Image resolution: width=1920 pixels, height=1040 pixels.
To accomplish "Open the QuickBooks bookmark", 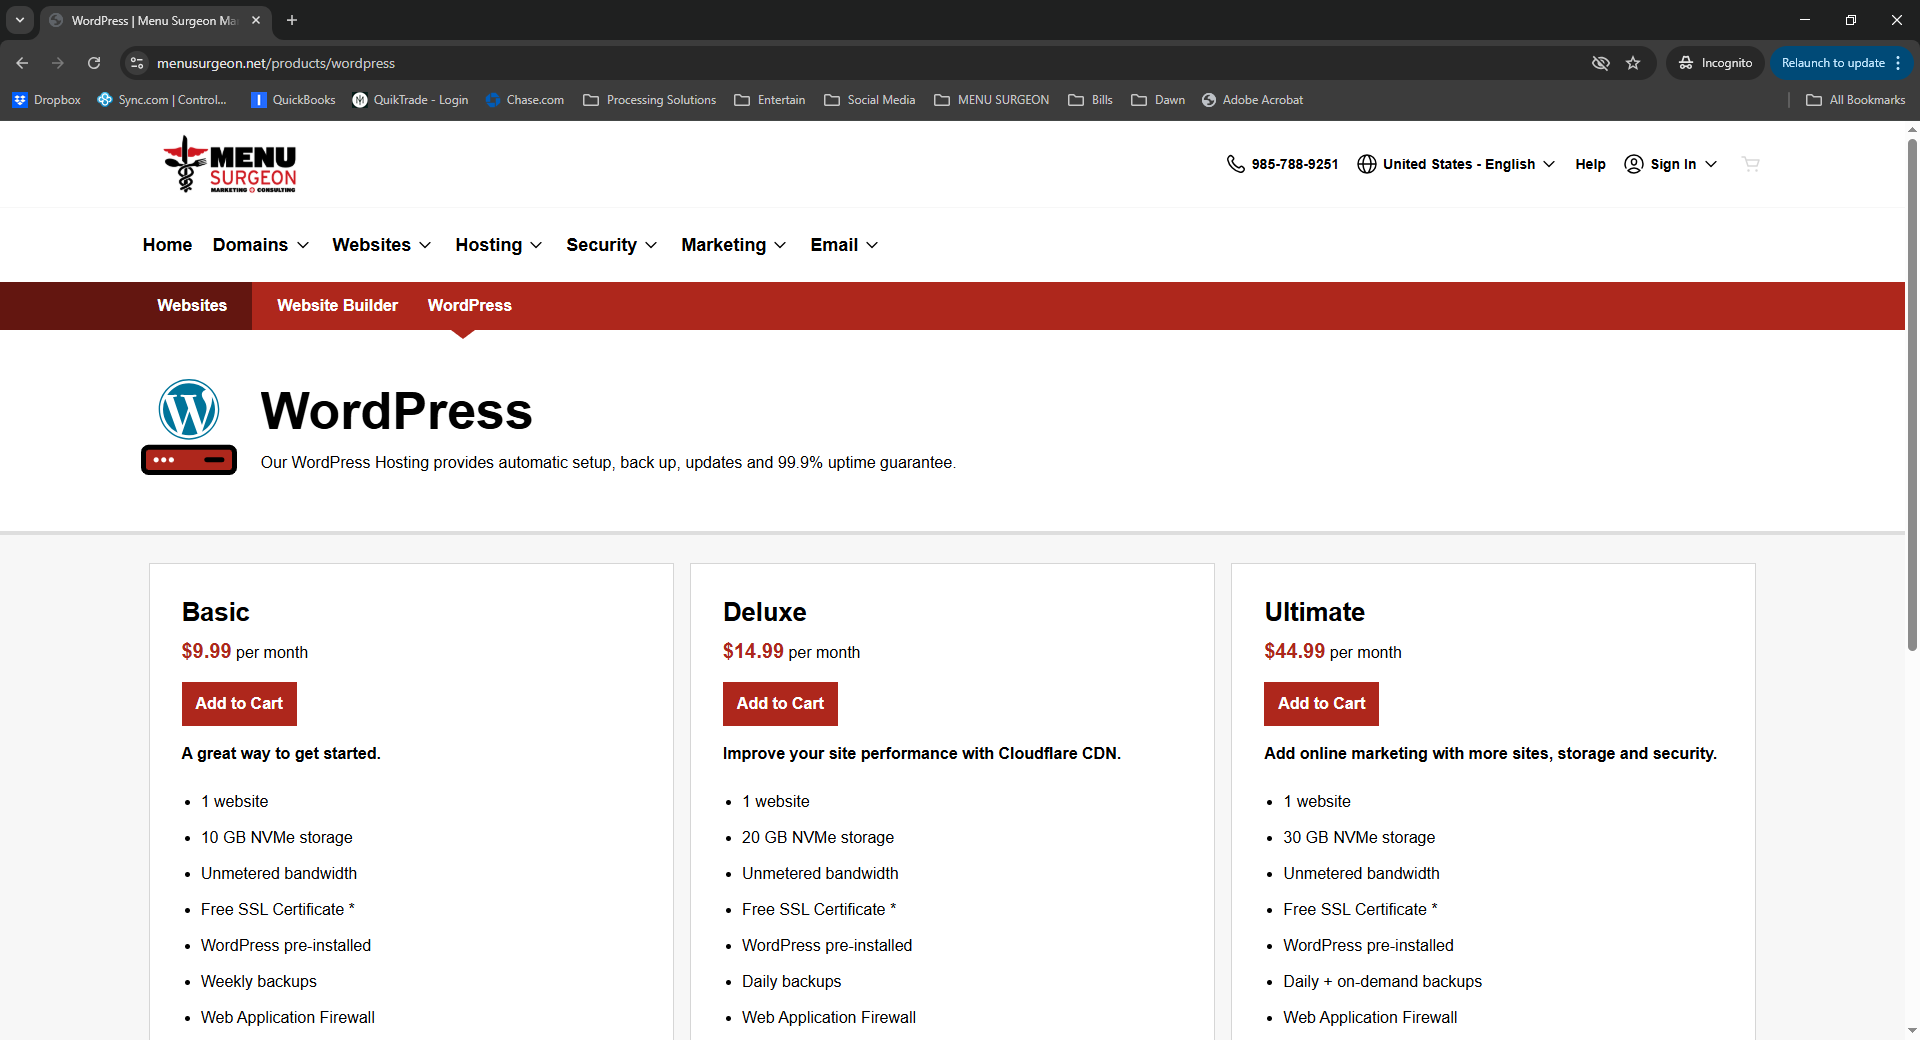I will point(293,100).
